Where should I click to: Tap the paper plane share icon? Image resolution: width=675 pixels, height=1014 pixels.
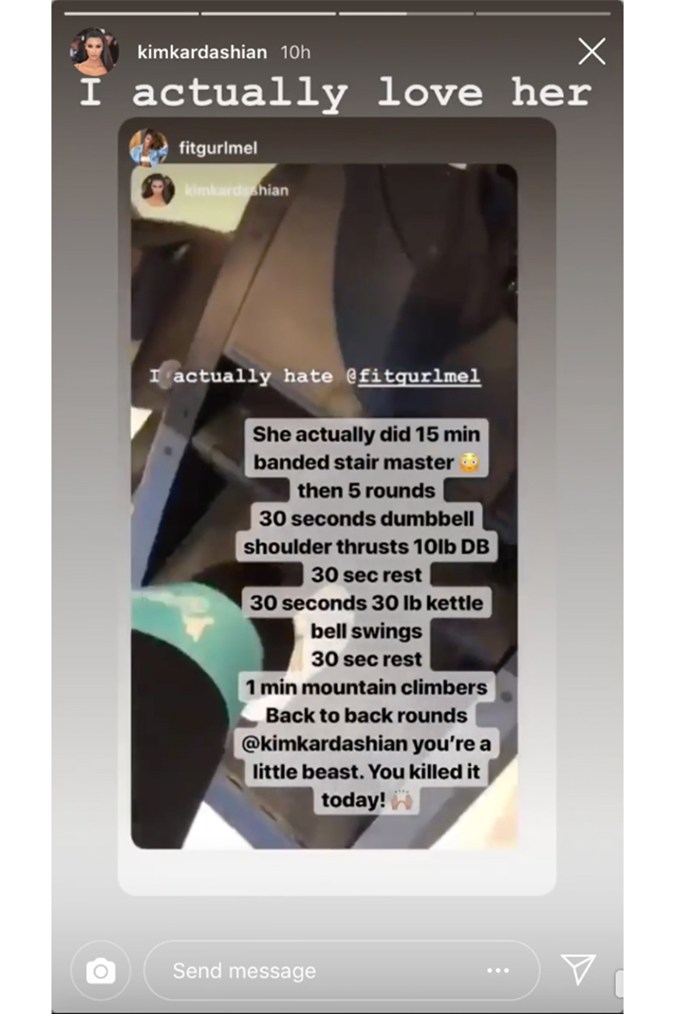click(x=578, y=969)
